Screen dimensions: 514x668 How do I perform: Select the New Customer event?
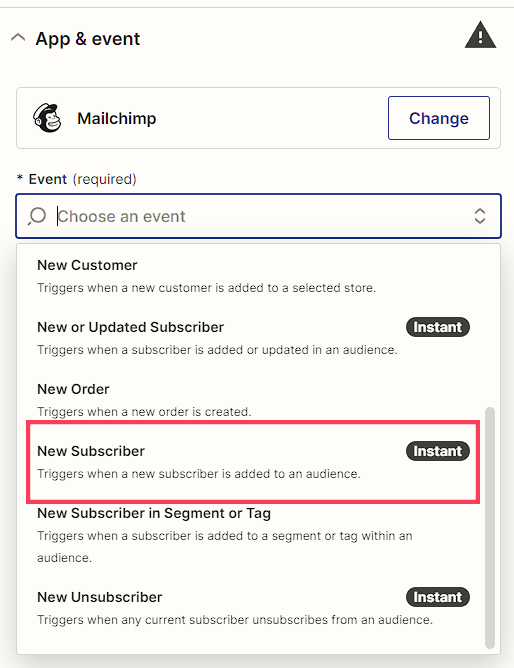click(x=258, y=276)
